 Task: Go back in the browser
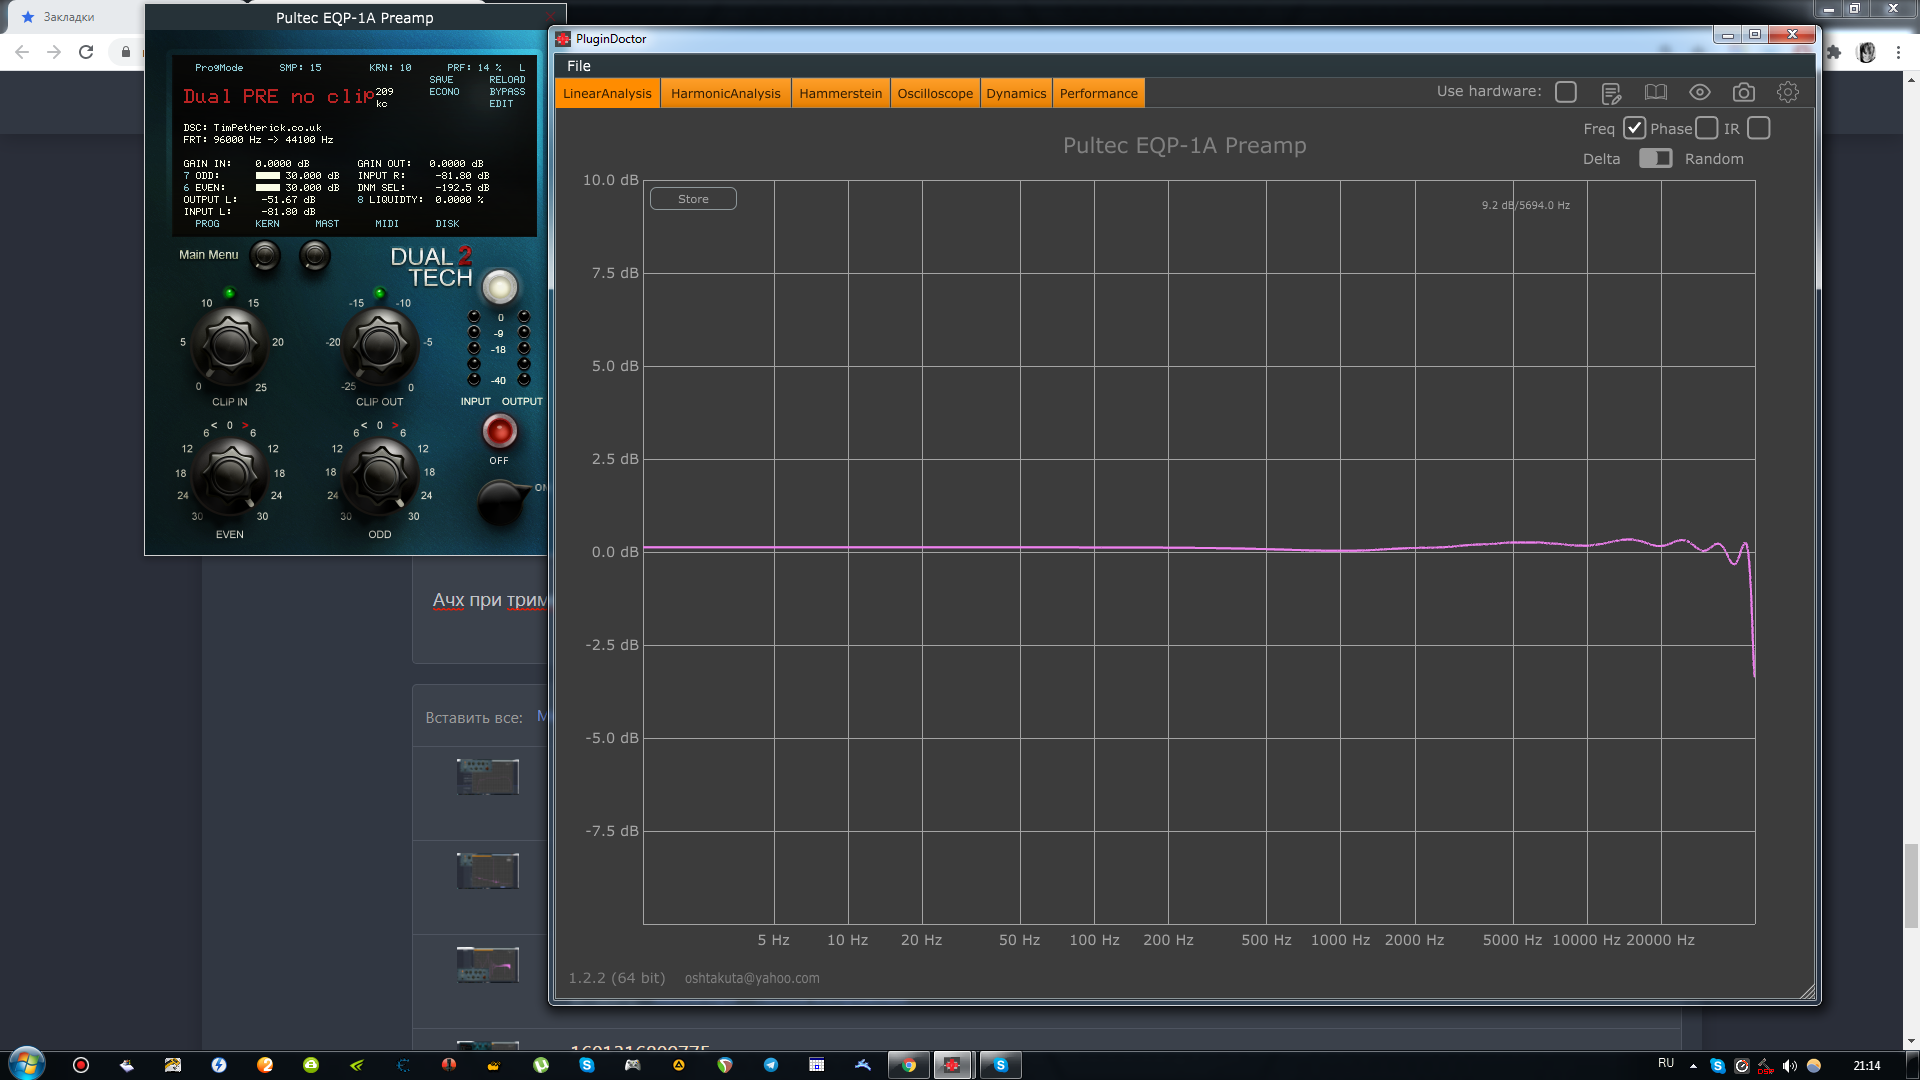pos(22,52)
